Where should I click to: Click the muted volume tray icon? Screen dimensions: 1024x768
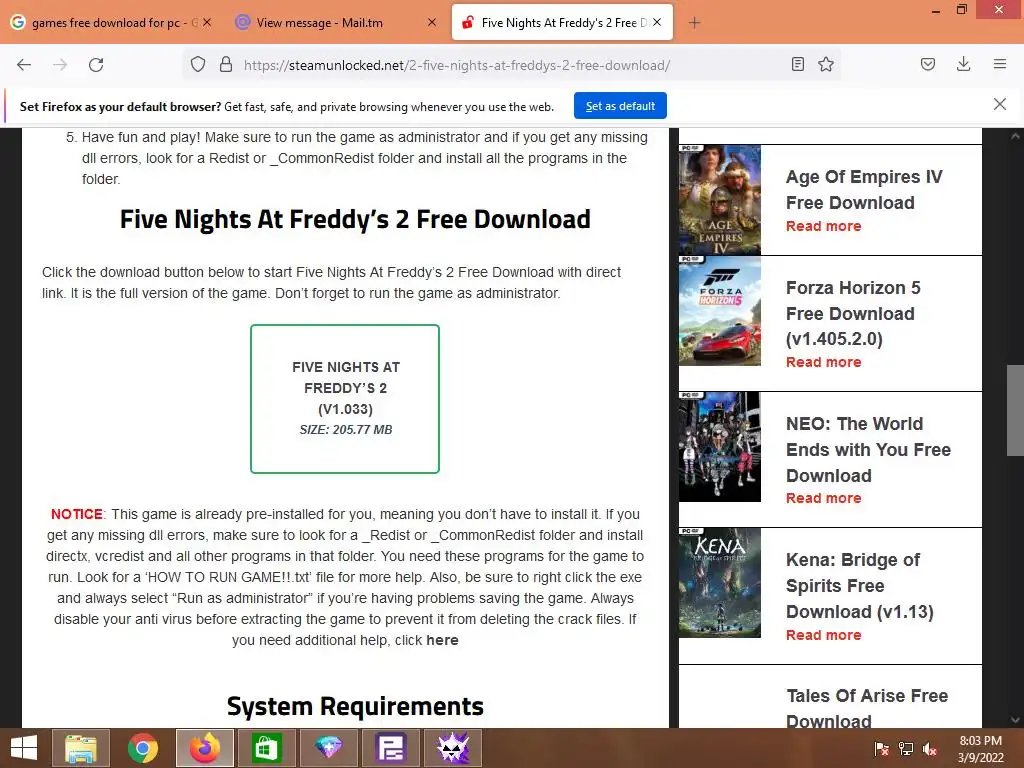coord(930,748)
